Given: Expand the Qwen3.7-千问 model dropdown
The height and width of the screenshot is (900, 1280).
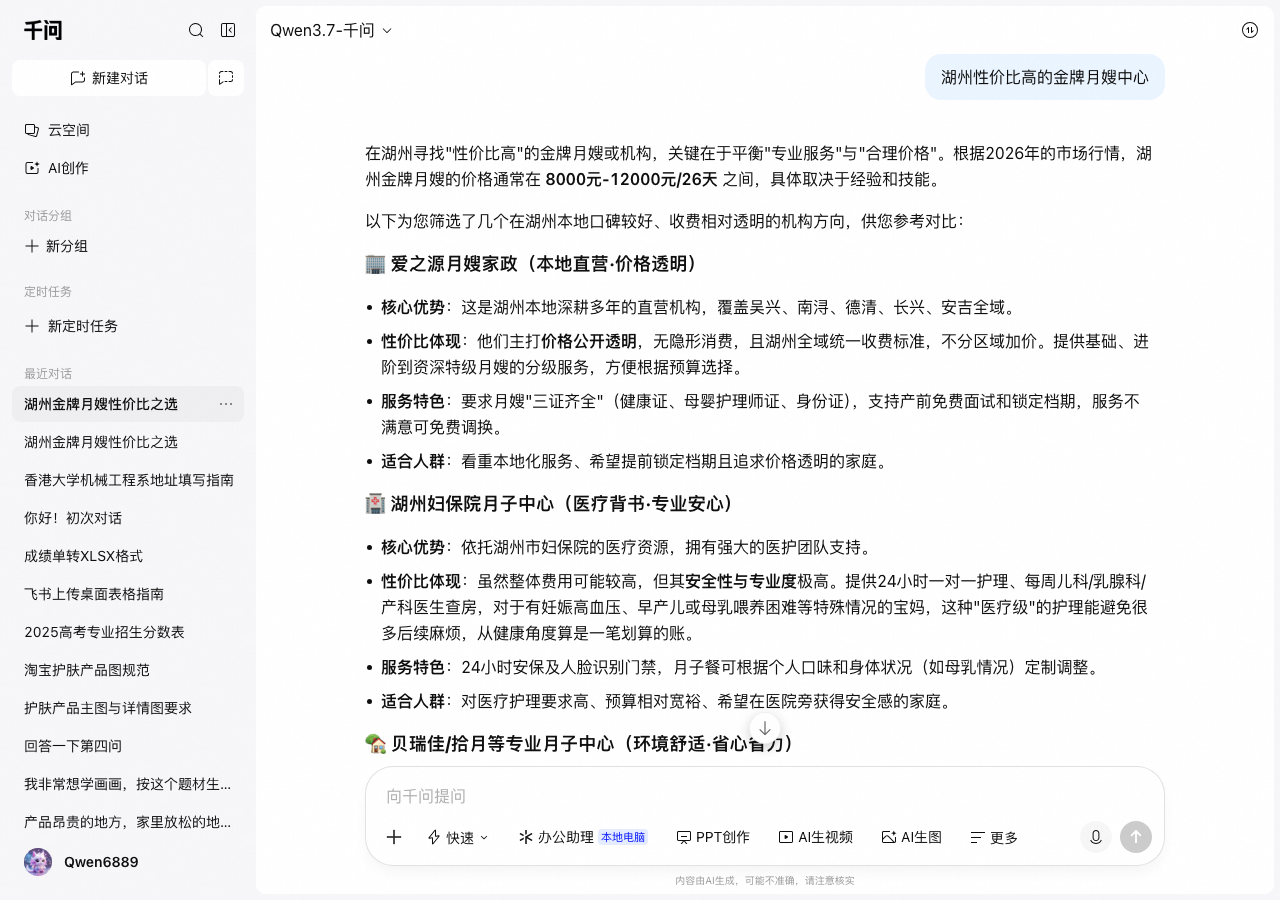Looking at the screenshot, I should 331,30.
